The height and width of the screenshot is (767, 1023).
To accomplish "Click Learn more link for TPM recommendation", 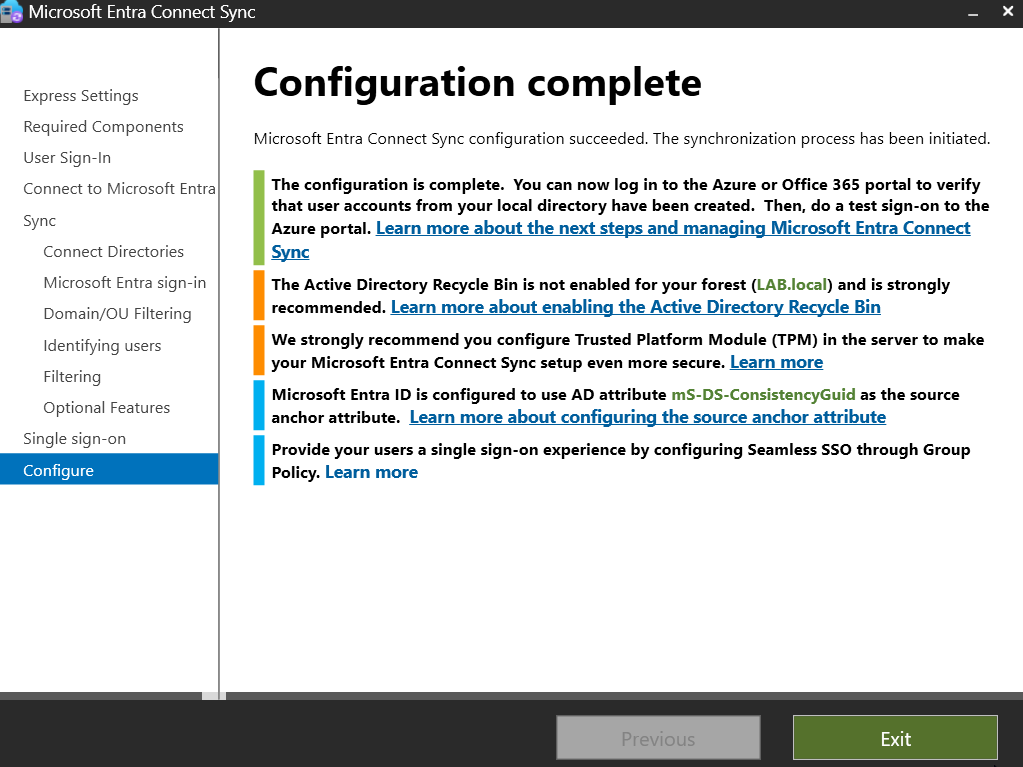I will (x=776, y=362).
